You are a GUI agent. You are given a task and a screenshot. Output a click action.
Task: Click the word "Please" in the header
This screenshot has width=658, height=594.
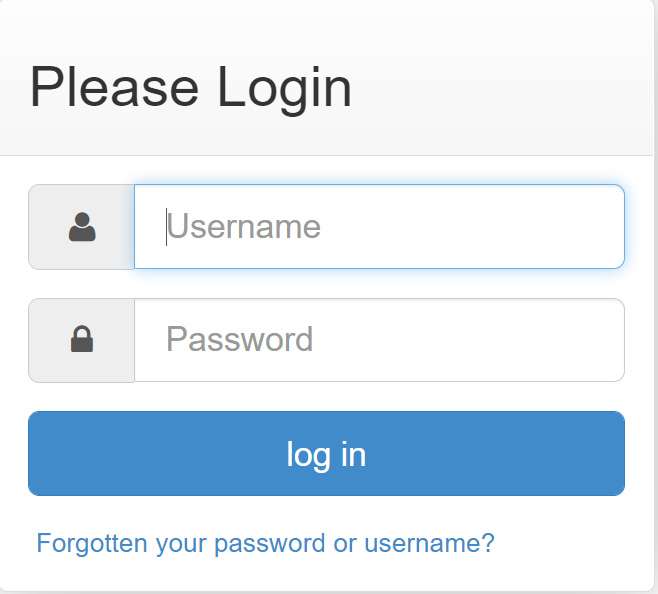tap(114, 87)
